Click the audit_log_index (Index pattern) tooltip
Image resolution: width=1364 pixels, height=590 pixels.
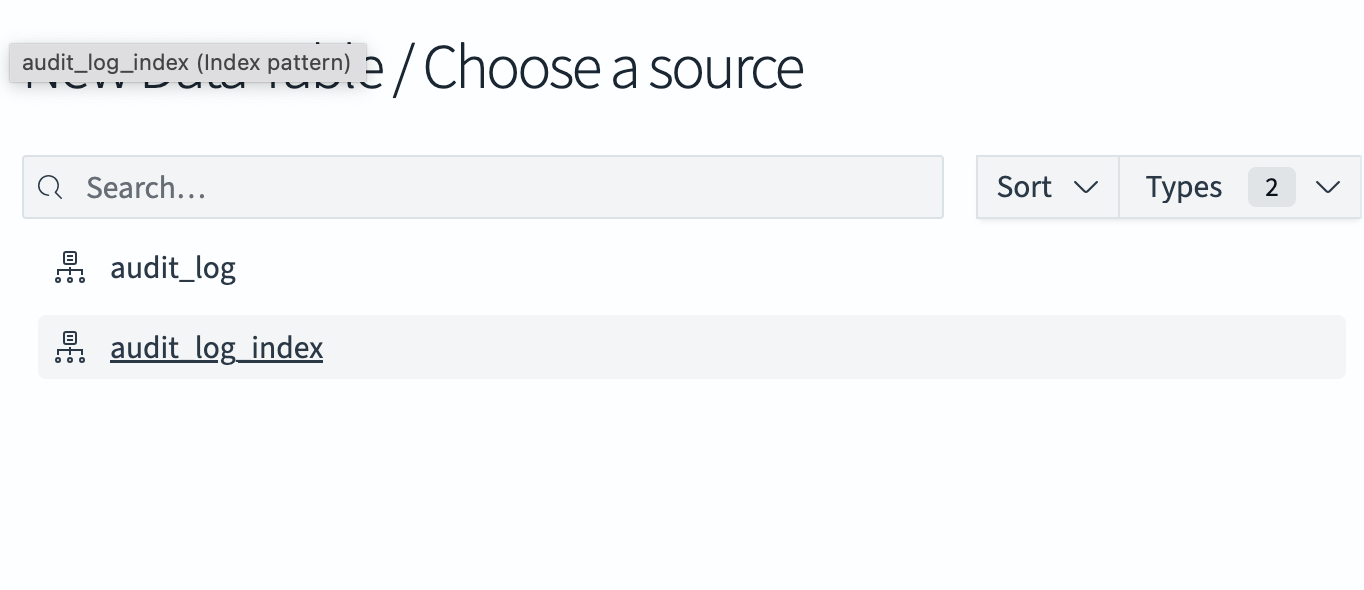point(187,62)
